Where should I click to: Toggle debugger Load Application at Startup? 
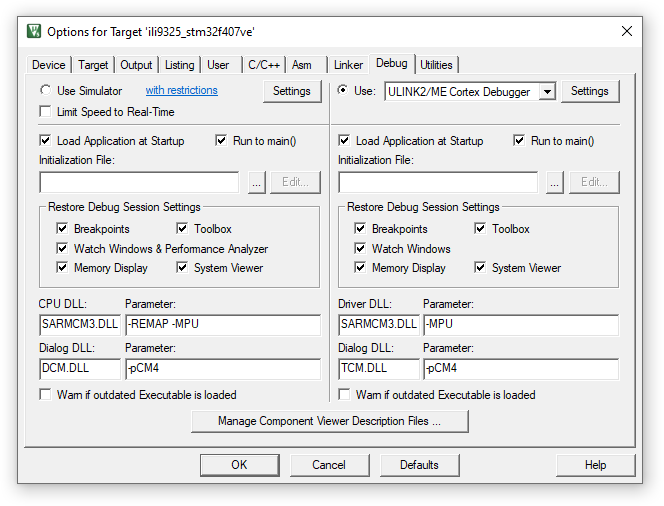(344, 140)
